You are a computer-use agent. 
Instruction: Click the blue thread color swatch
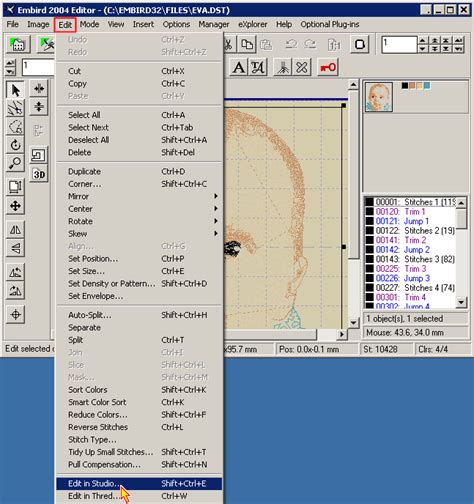click(427, 86)
